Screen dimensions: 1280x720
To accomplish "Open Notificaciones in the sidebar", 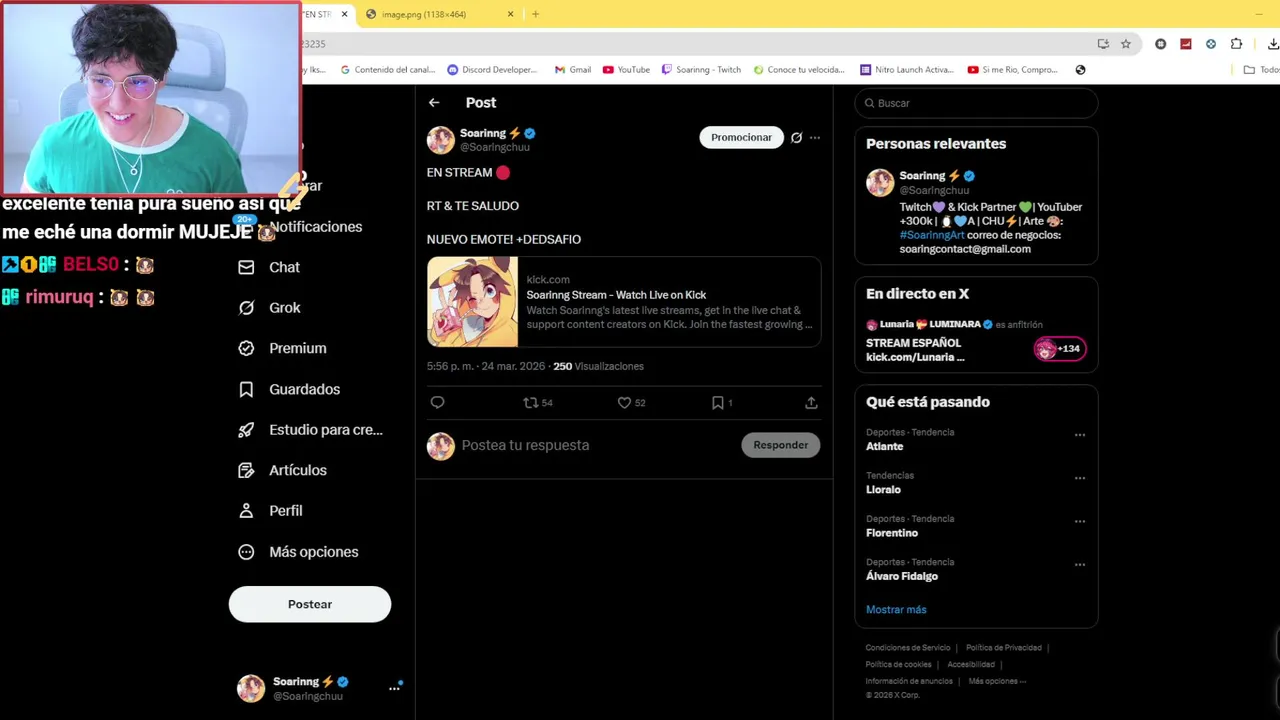I will tap(315, 227).
